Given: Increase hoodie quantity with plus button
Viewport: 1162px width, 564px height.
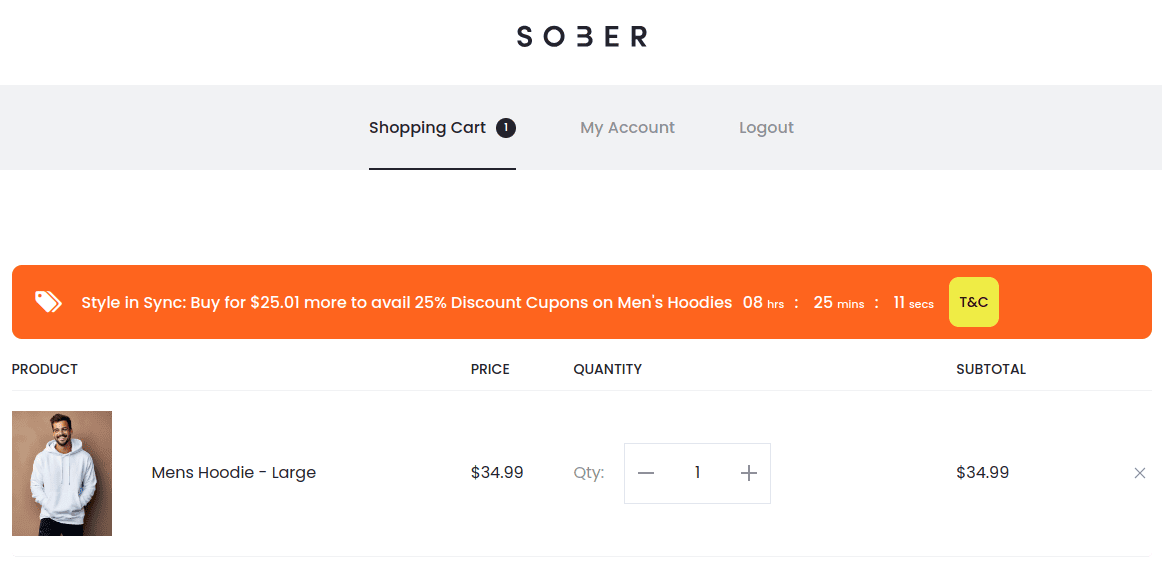Looking at the screenshot, I should 748,473.
